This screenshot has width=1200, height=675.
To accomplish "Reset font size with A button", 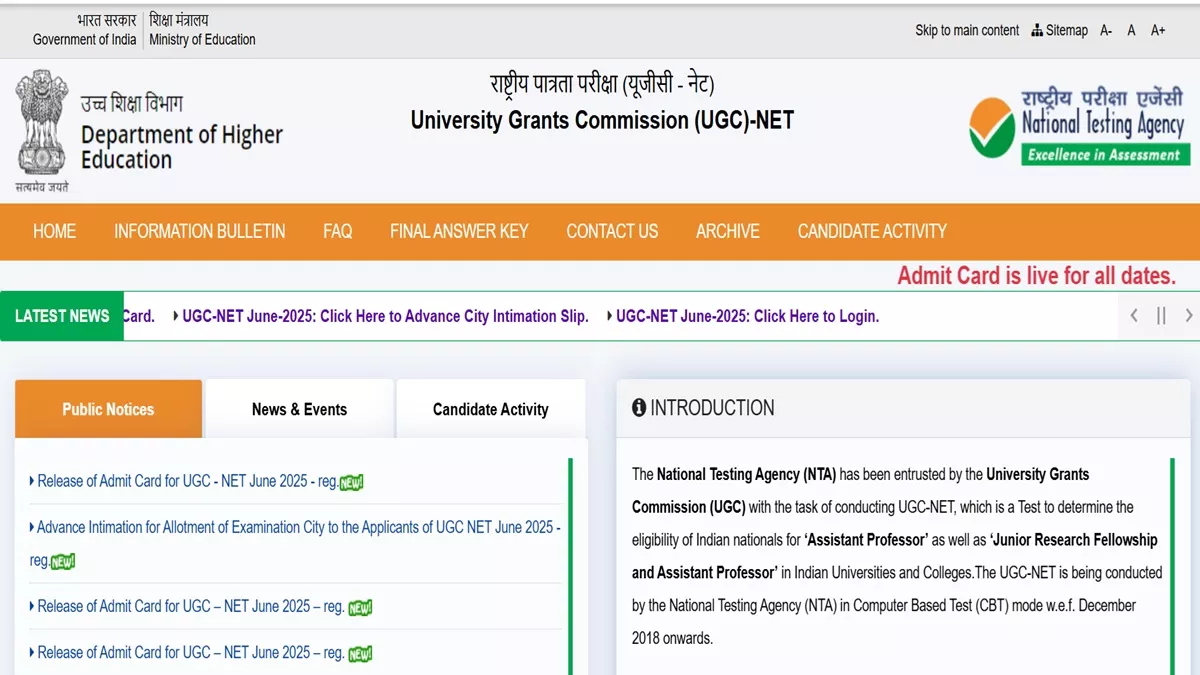I will (1131, 30).
